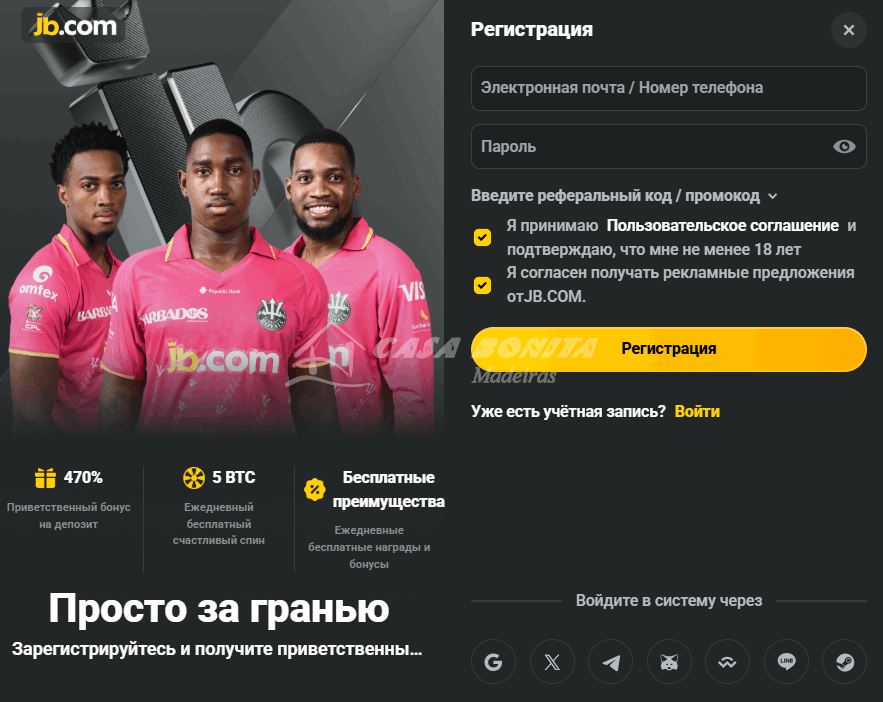
Task: Sign in with WalletConnect icon
Action: 728,661
